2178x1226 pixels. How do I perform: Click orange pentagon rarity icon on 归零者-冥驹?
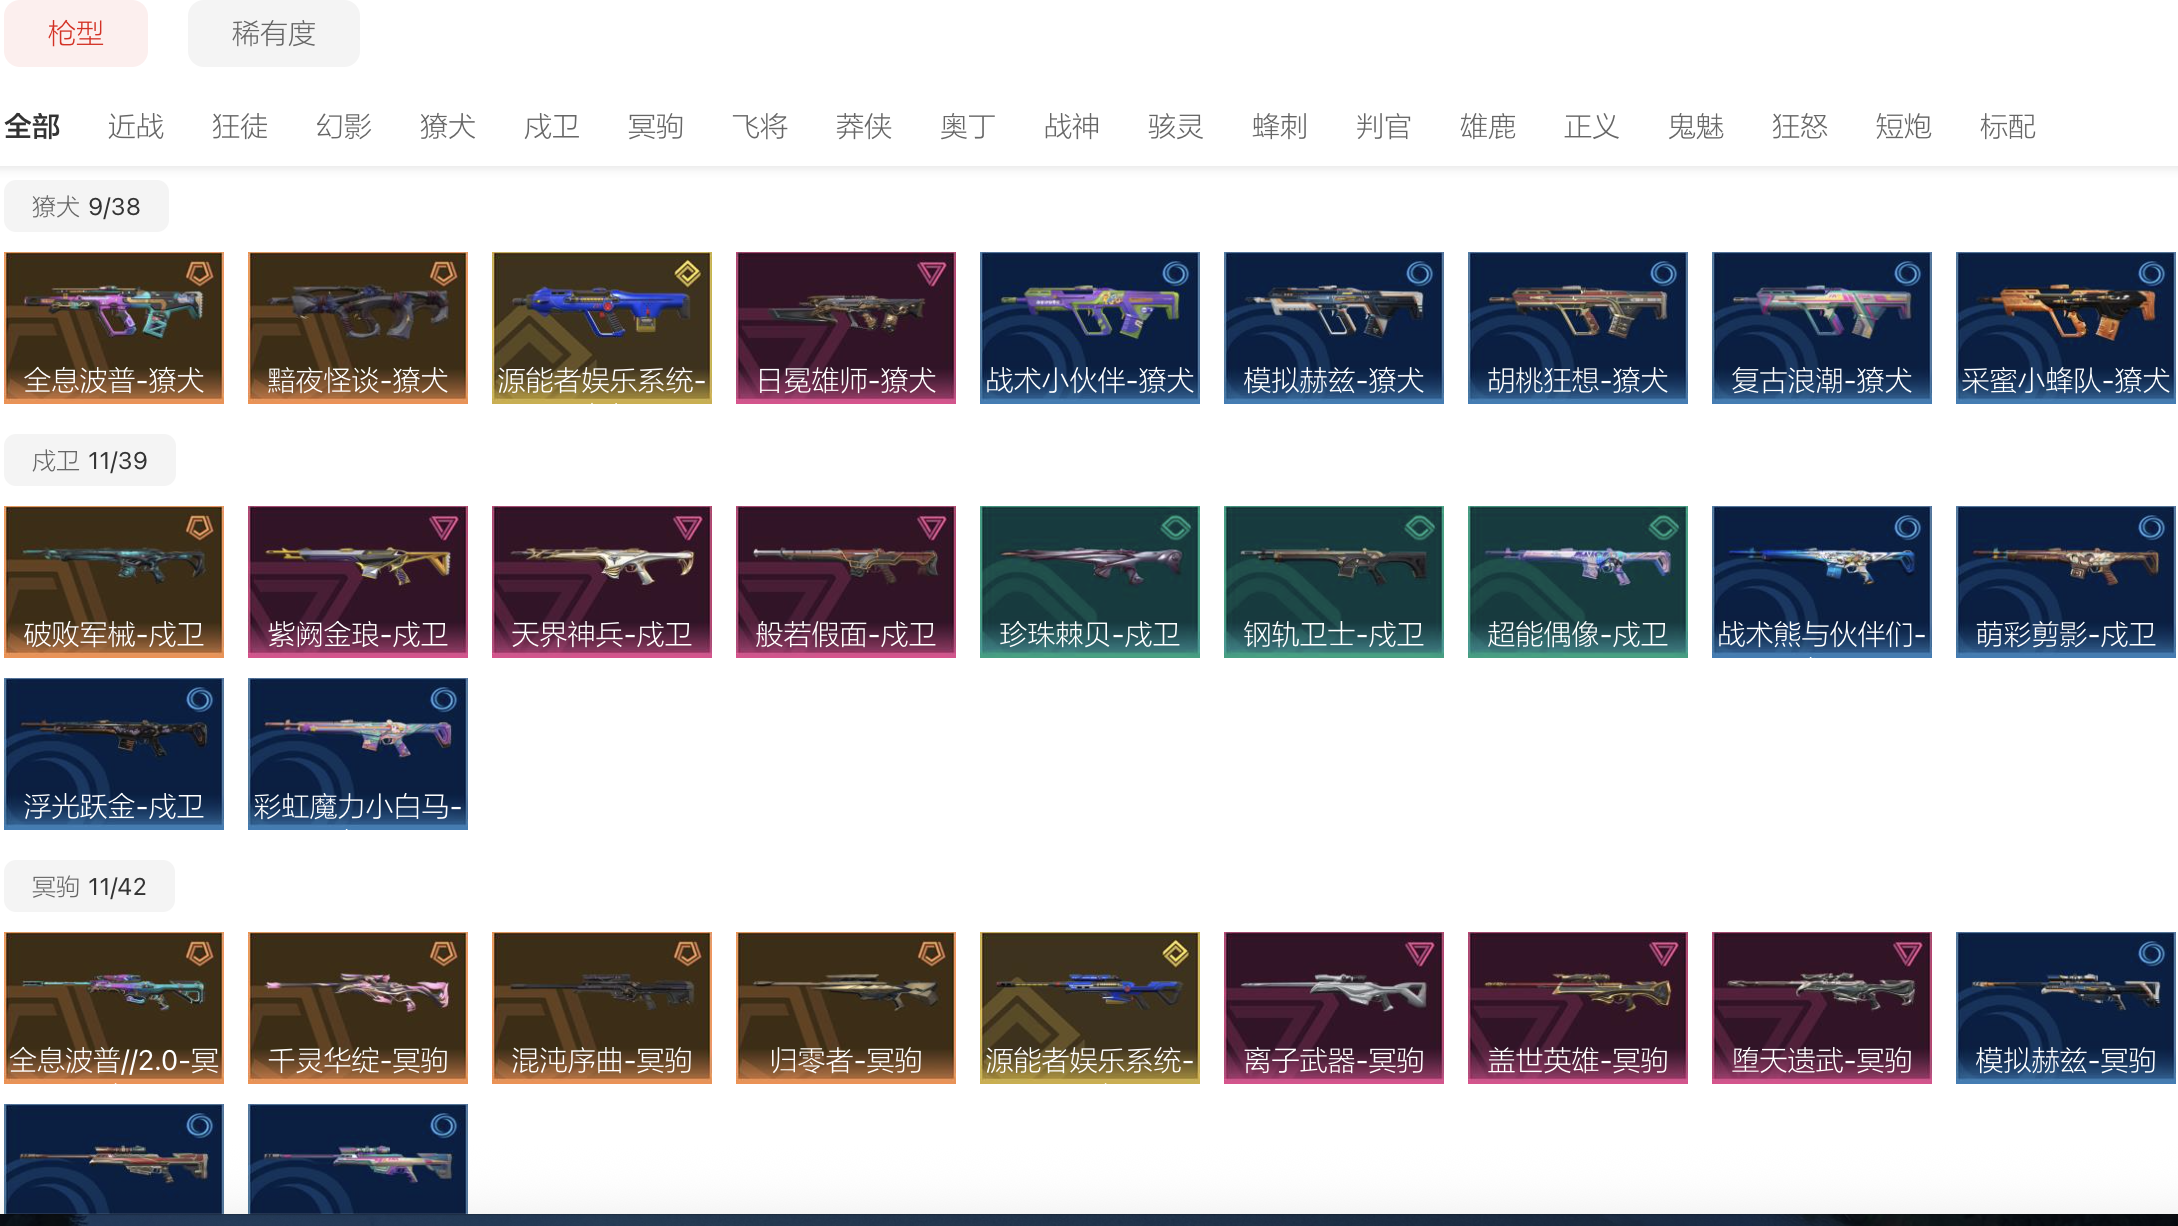(x=931, y=953)
